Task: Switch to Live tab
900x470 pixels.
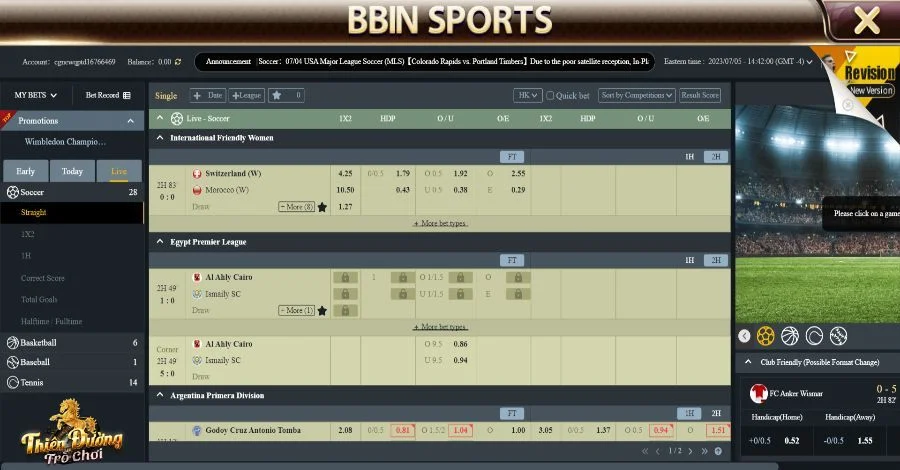Action: click(x=119, y=171)
